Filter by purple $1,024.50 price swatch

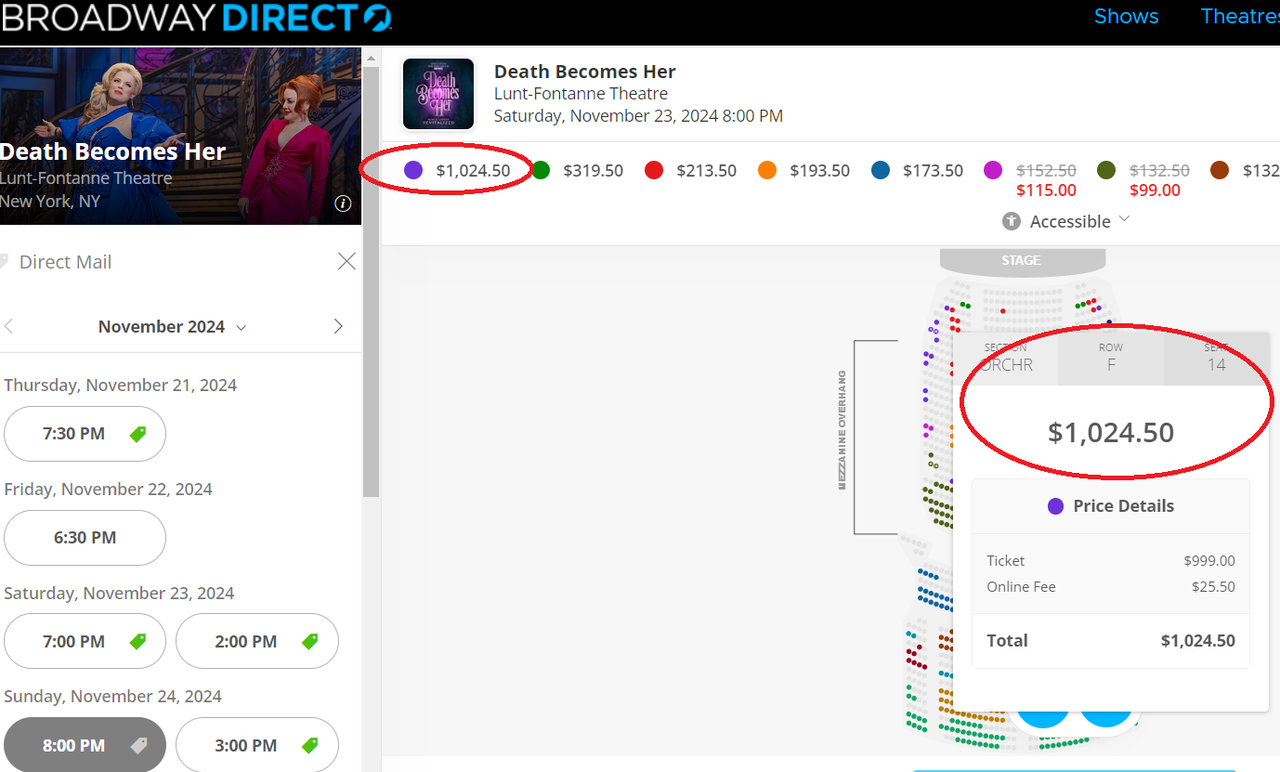(x=413, y=170)
